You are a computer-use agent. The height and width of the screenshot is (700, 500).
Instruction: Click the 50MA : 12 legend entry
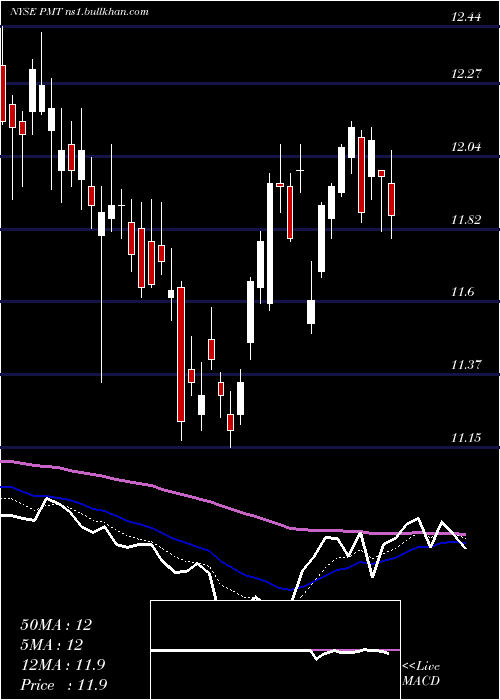56,625
